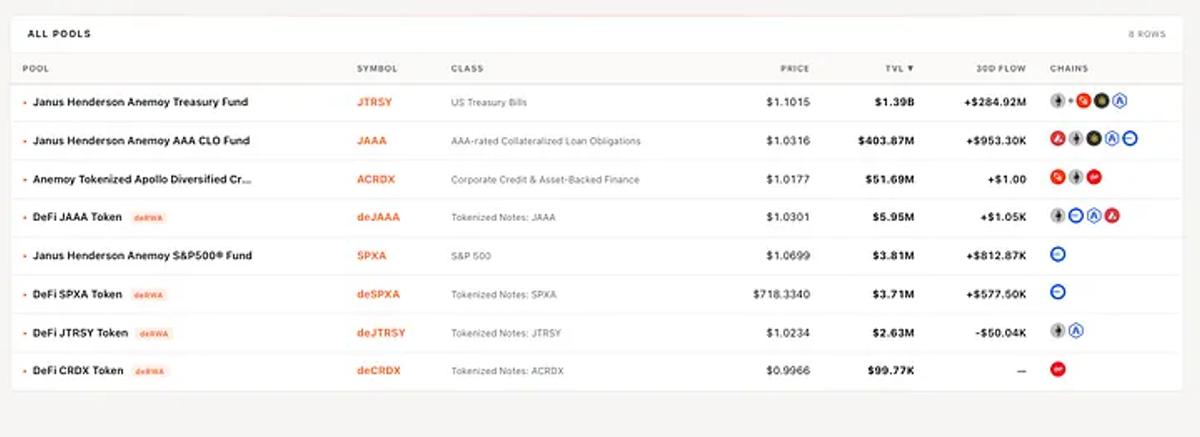This screenshot has height=437, width=1200.
Task: Click the $99.77K TVL value
Action: point(891,371)
